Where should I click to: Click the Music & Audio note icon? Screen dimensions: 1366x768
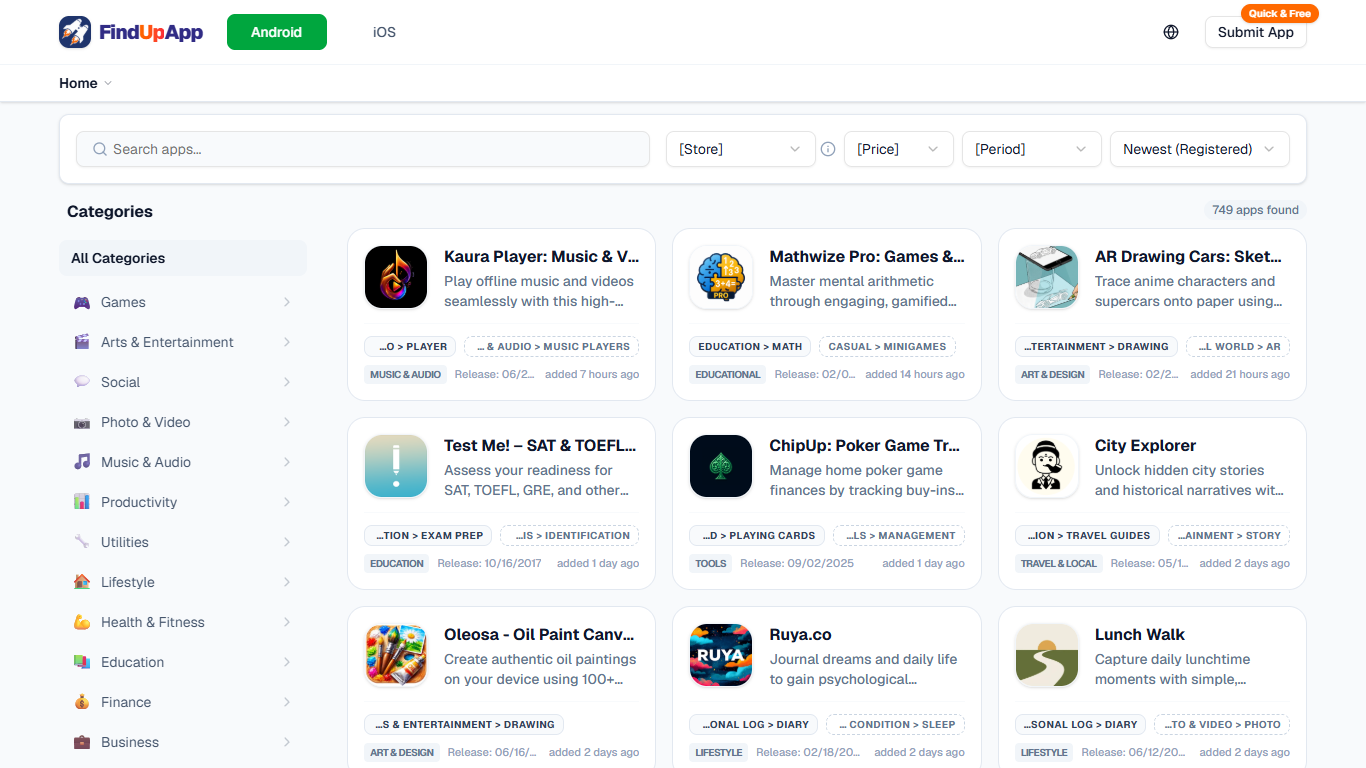pos(82,462)
